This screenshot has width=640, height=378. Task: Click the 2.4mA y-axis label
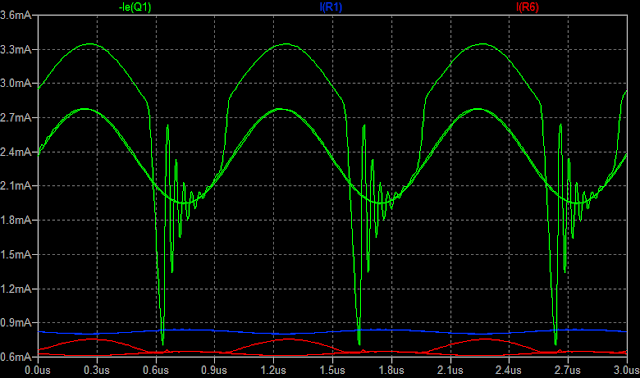coord(16,152)
